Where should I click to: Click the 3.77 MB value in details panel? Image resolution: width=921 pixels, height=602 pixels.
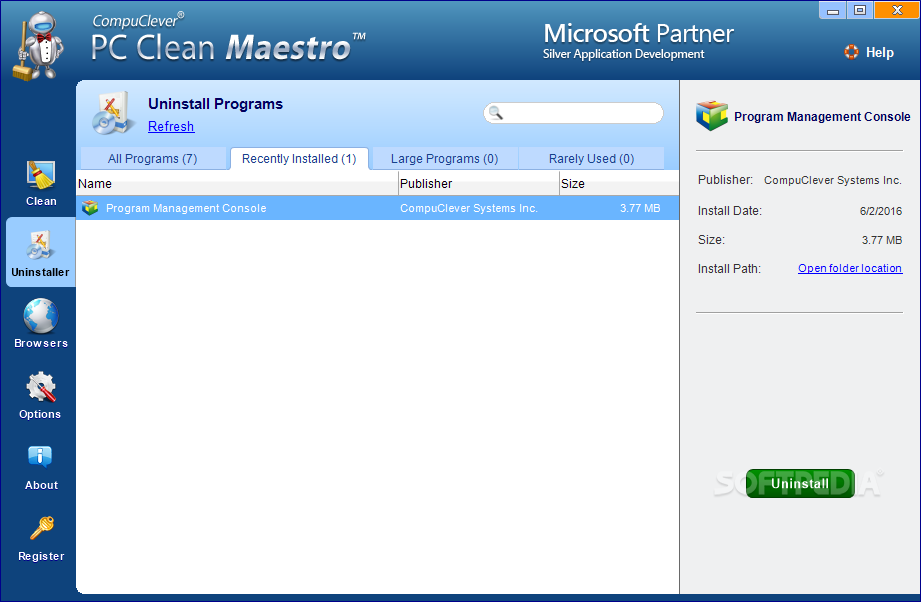(882, 240)
